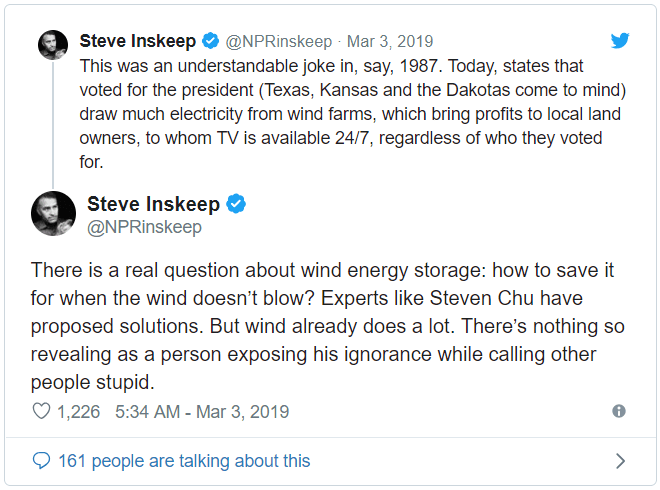The height and width of the screenshot is (490, 660).
Task: Expand conversation with right chevron arrow
Action: pyautogui.click(x=620, y=461)
